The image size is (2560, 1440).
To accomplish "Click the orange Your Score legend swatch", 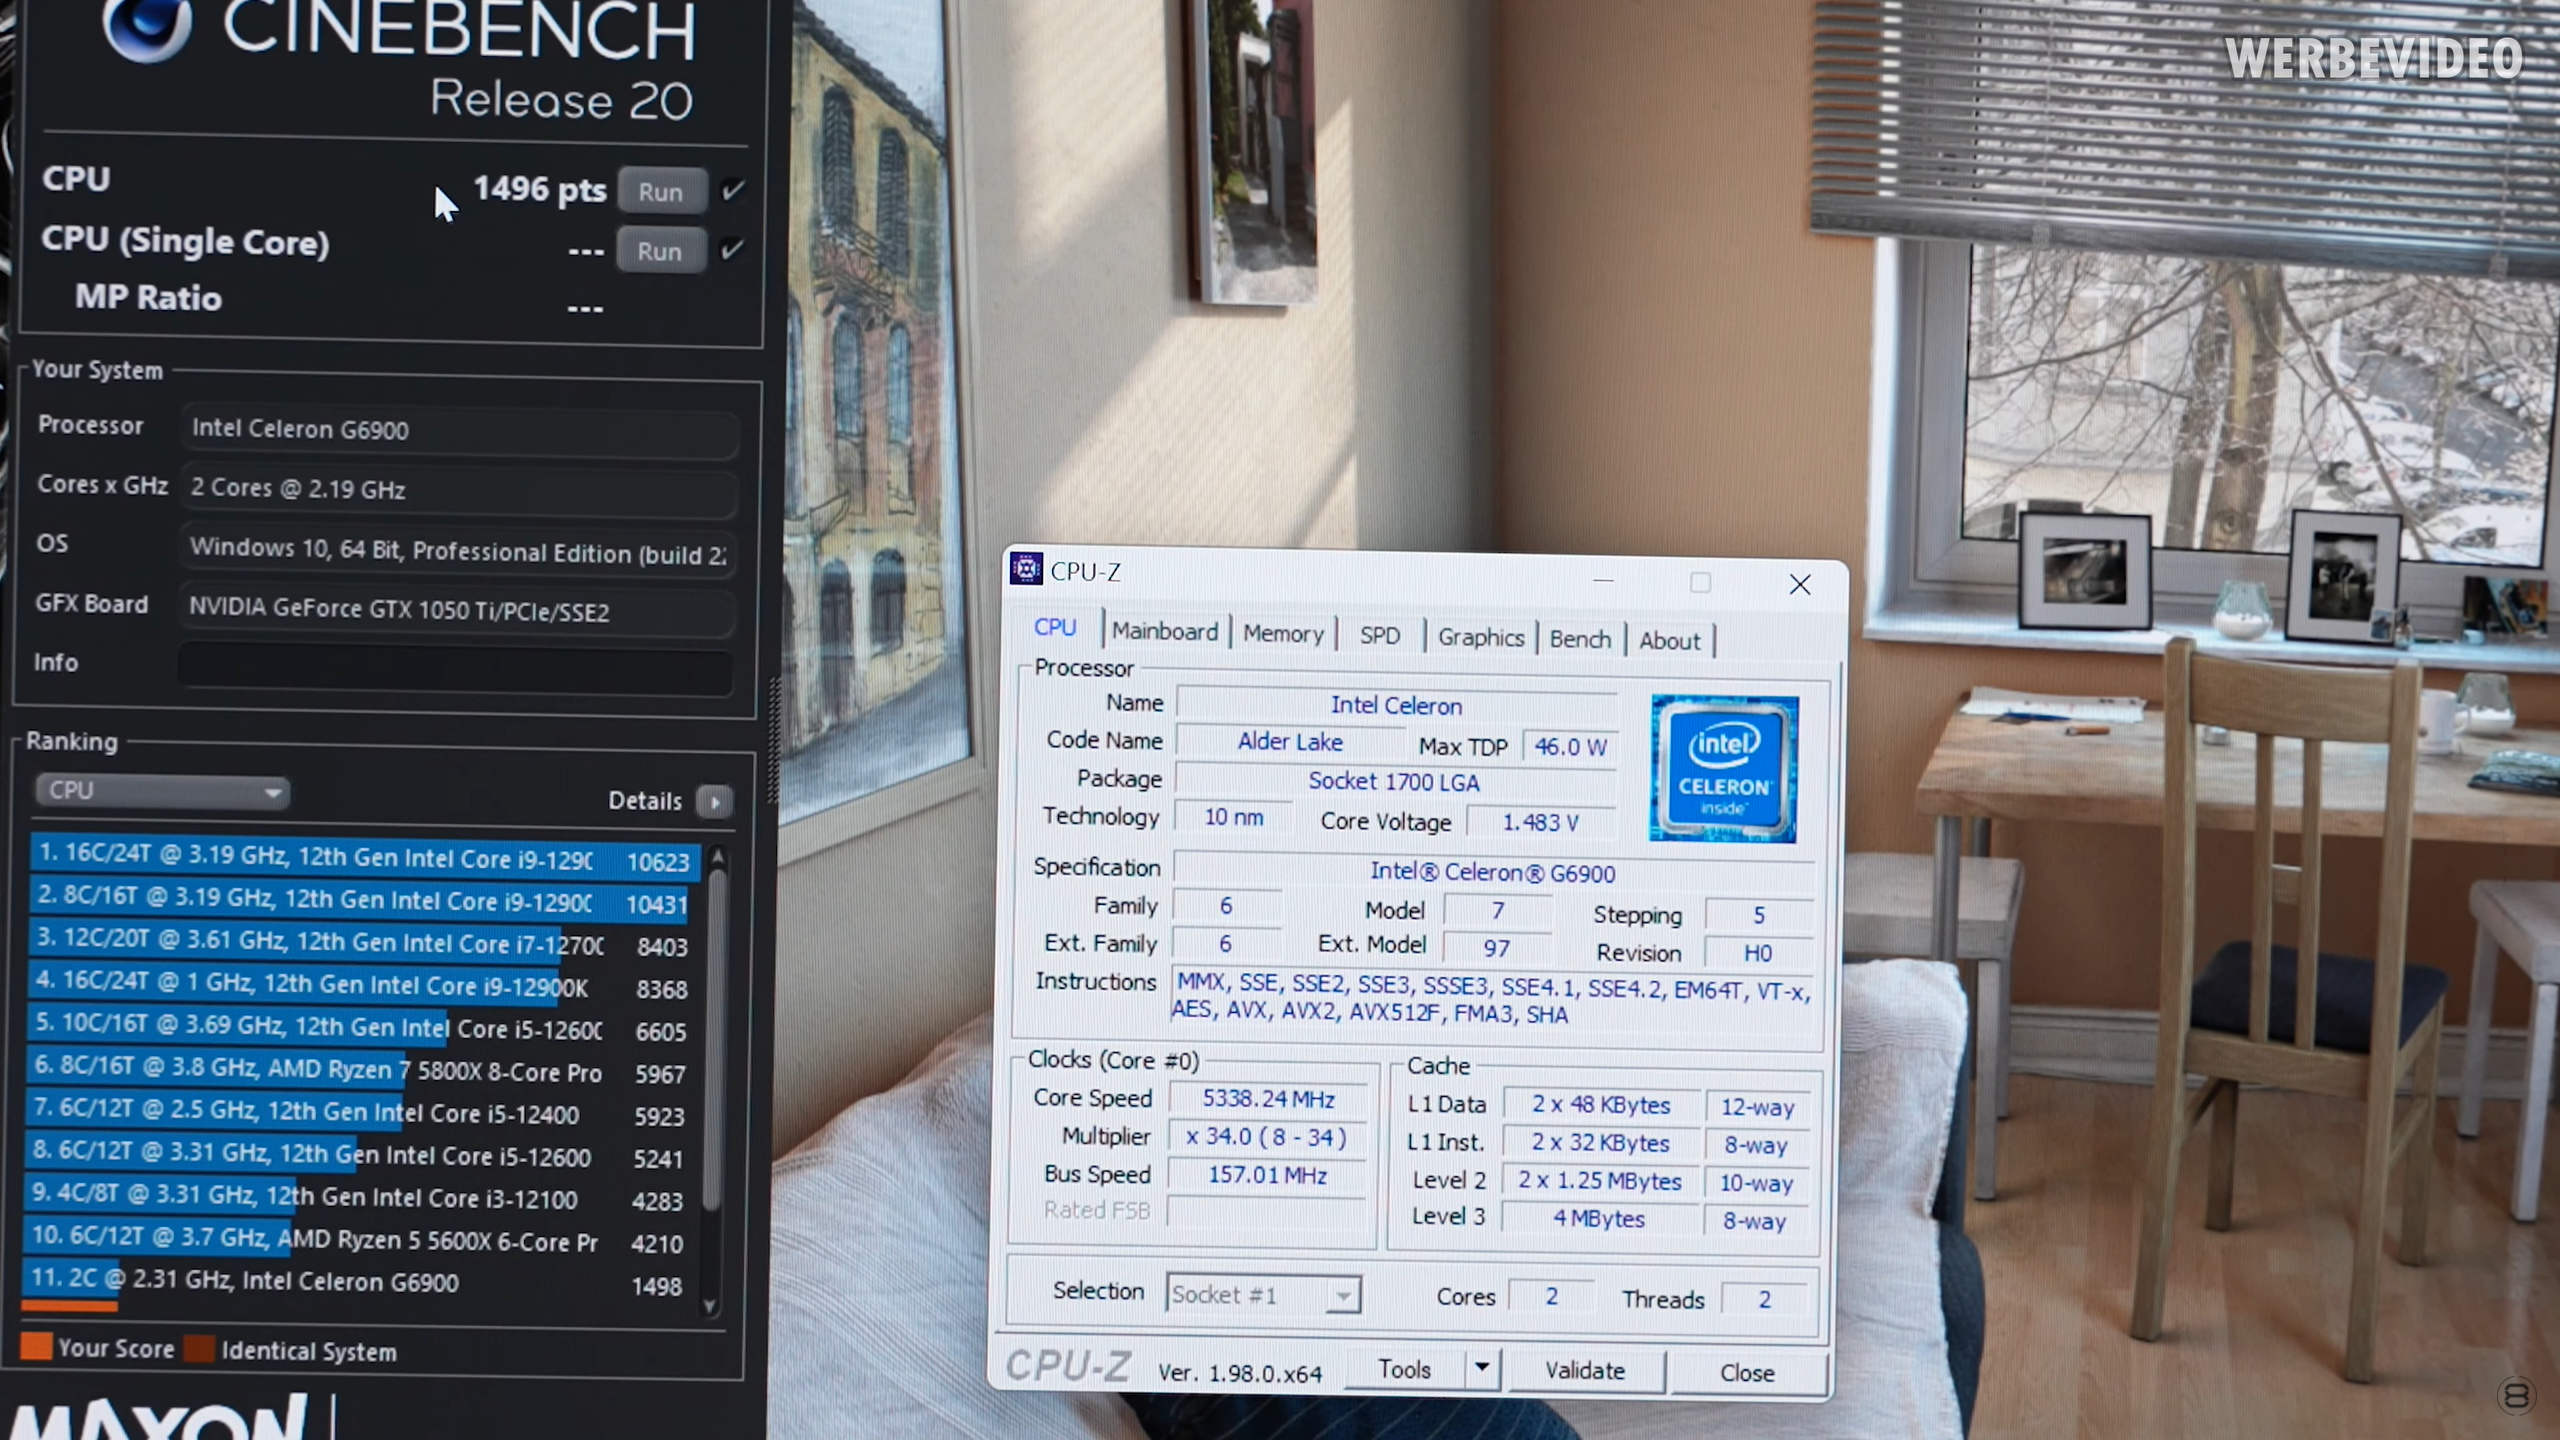I will tap(36, 1347).
